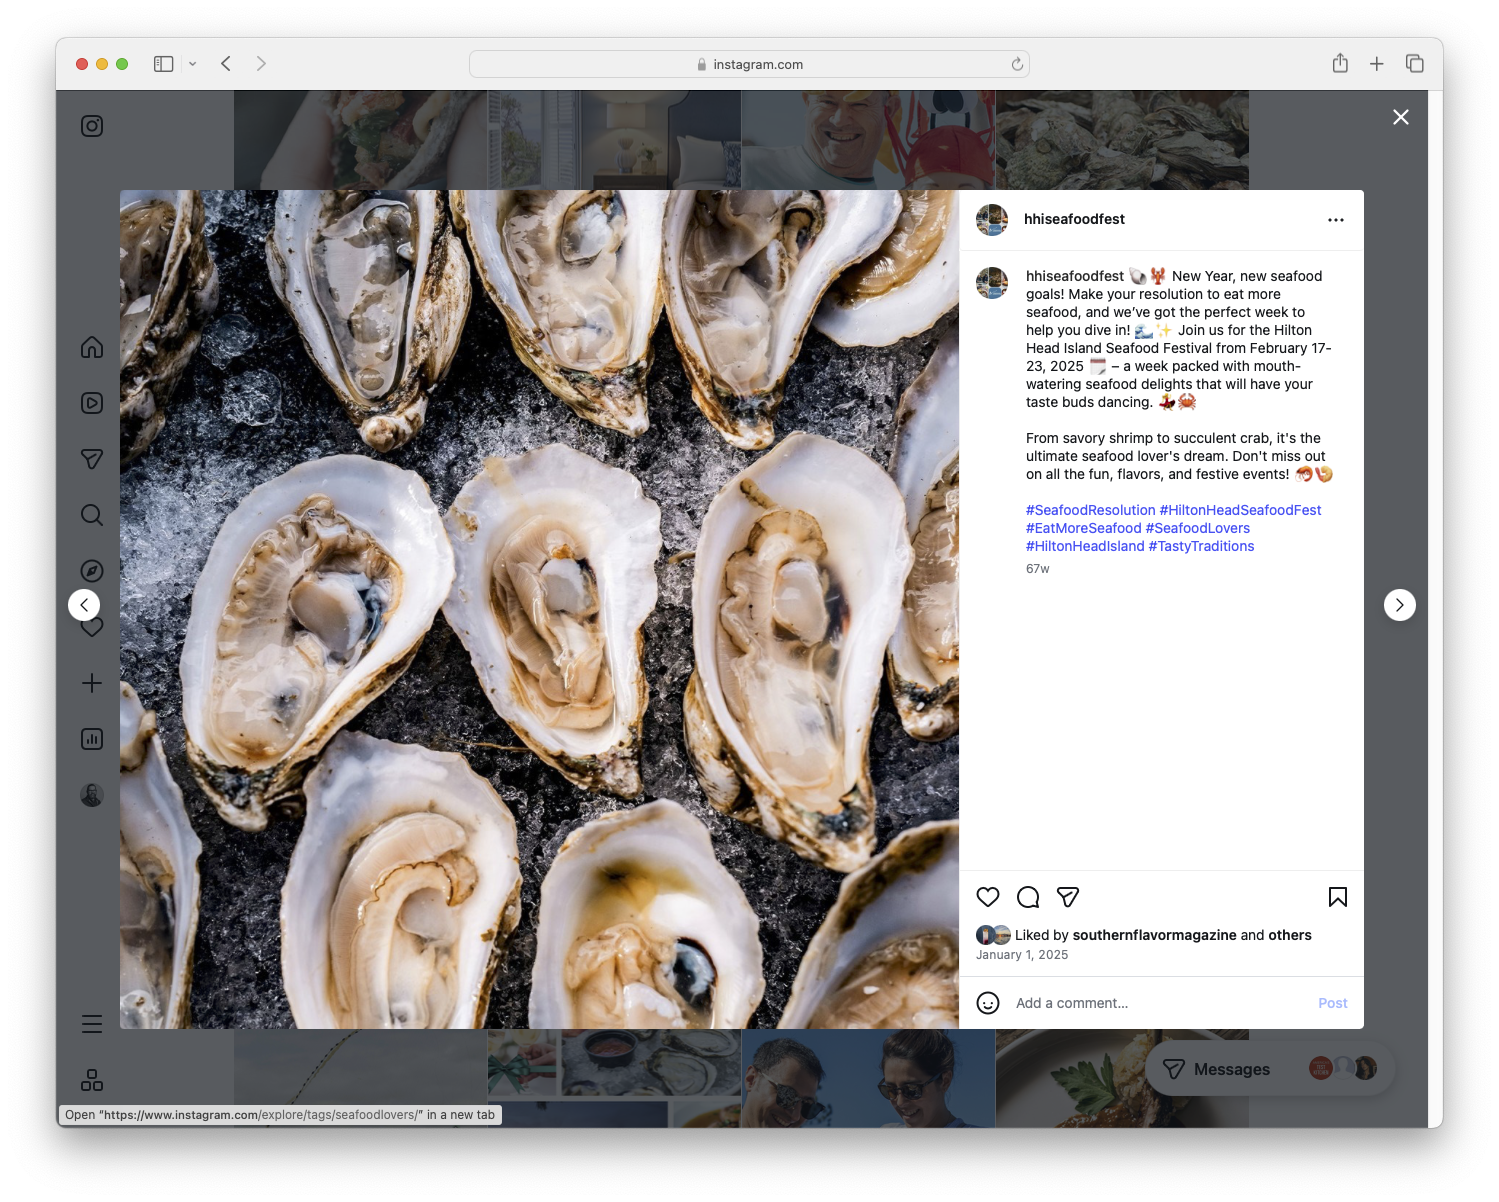The image size is (1499, 1202).
Task: Open hhiseafoodfest profile from post header
Action: (x=1074, y=219)
